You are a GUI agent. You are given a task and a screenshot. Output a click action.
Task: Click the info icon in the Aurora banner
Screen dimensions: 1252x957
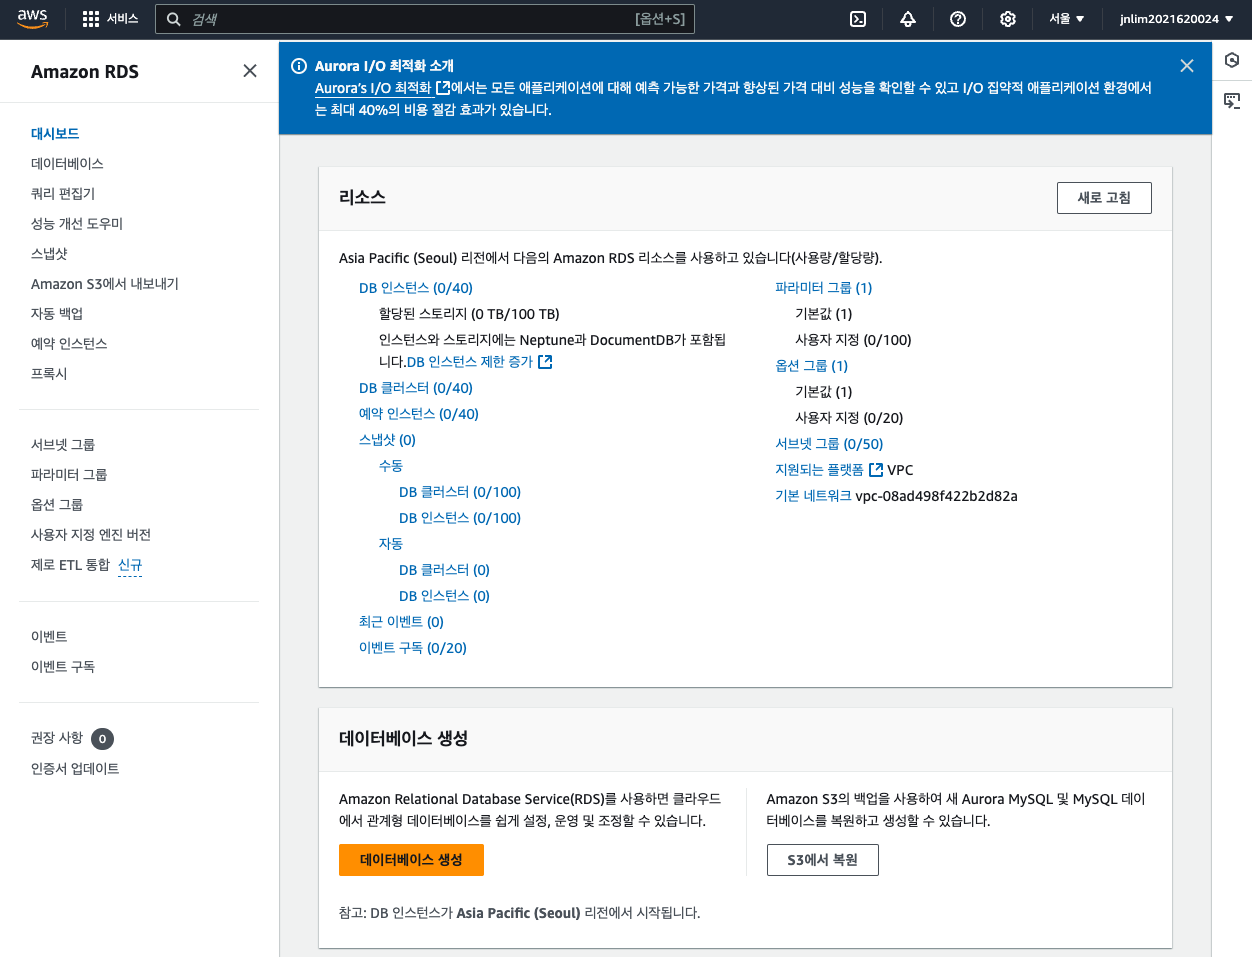(x=299, y=66)
